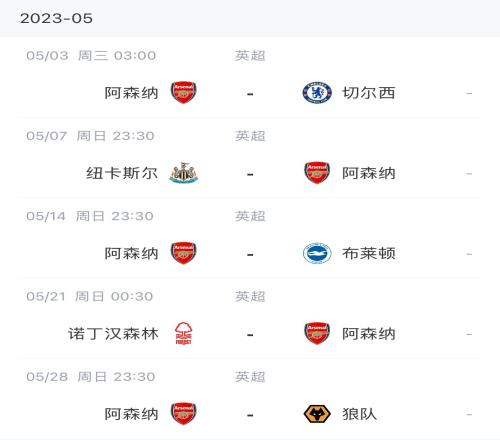The width and height of the screenshot is (500, 440).
Task: Click the Wolves club crest
Action: tap(317, 414)
